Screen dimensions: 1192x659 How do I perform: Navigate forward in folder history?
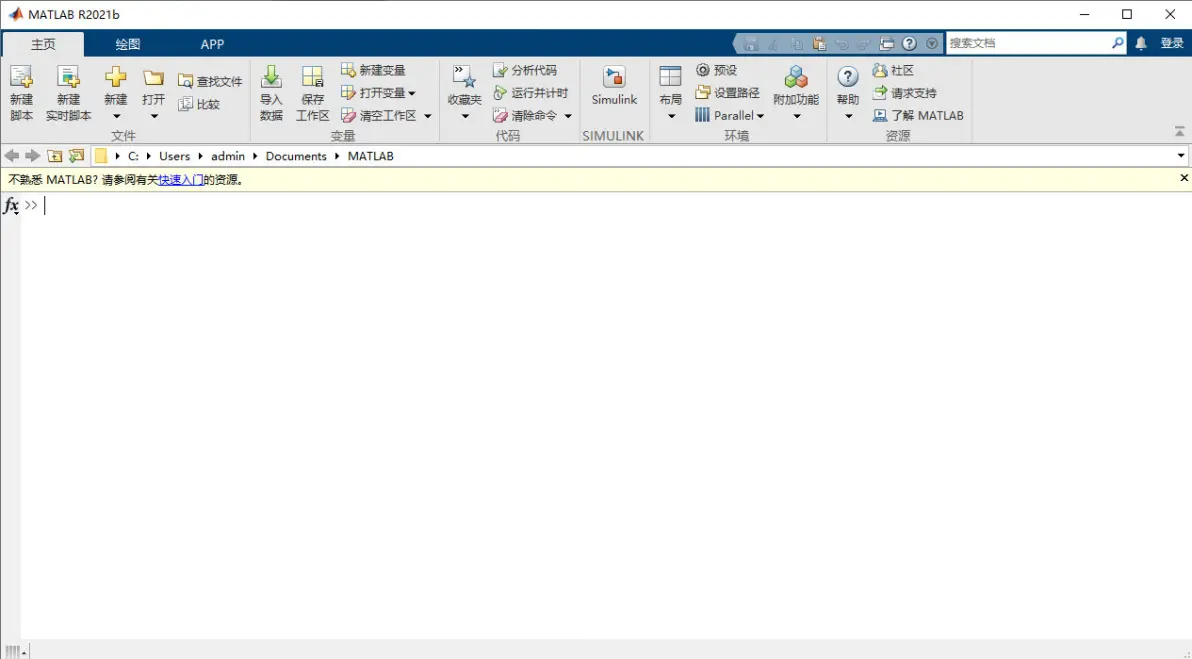(x=32, y=156)
